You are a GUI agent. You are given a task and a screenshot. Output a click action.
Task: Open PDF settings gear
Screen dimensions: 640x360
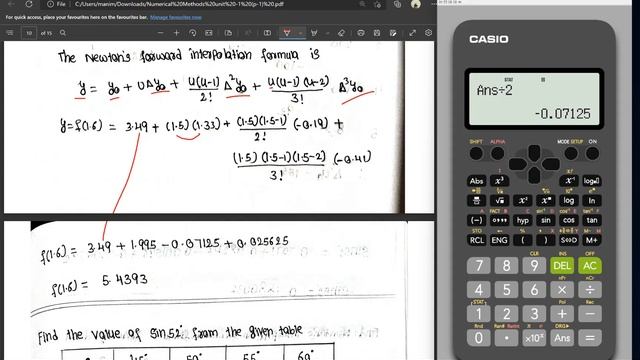tap(428, 33)
